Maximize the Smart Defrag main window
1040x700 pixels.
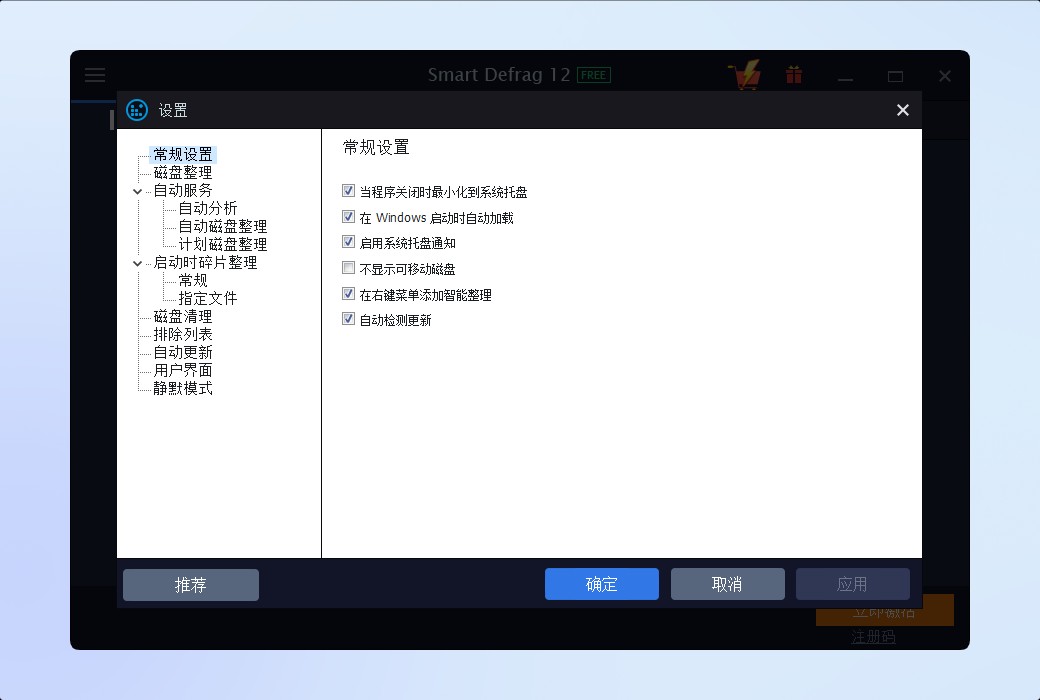[895, 76]
